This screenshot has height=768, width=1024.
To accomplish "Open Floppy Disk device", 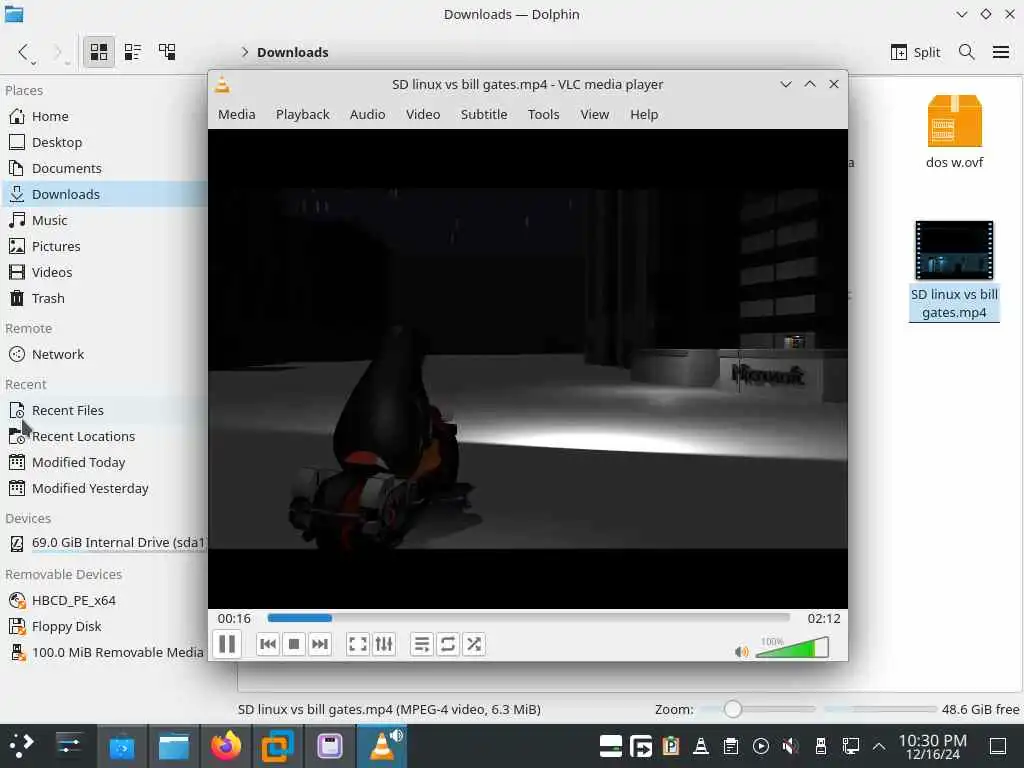I will pos(104,626).
